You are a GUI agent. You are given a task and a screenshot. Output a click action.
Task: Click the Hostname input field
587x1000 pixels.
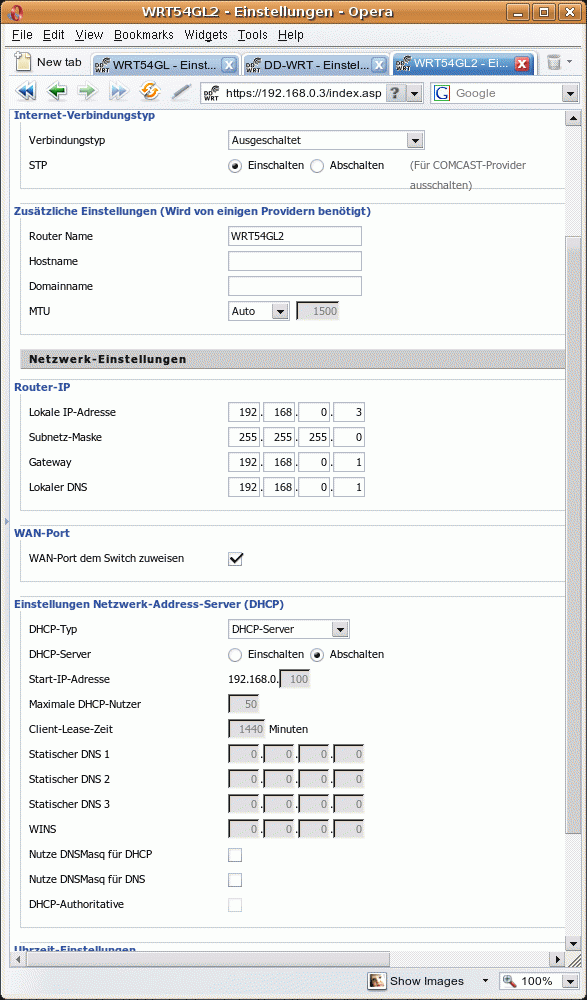tap(295, 261)
